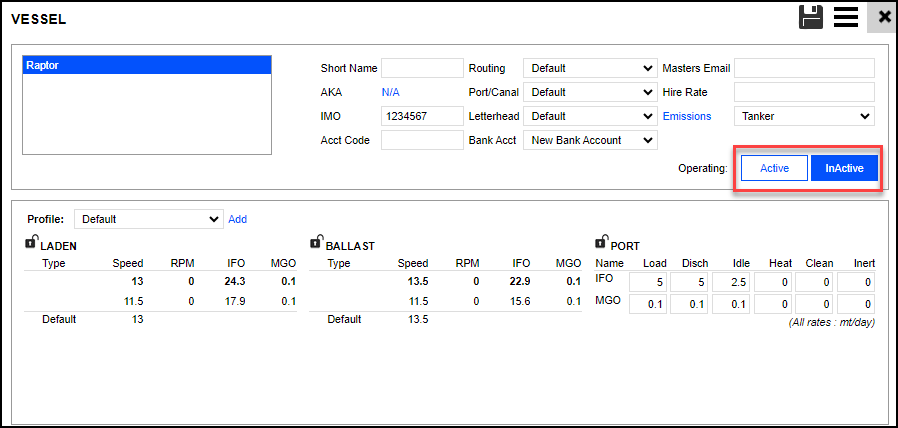
Task: Click the Add profile link
Action: (237, 219)
